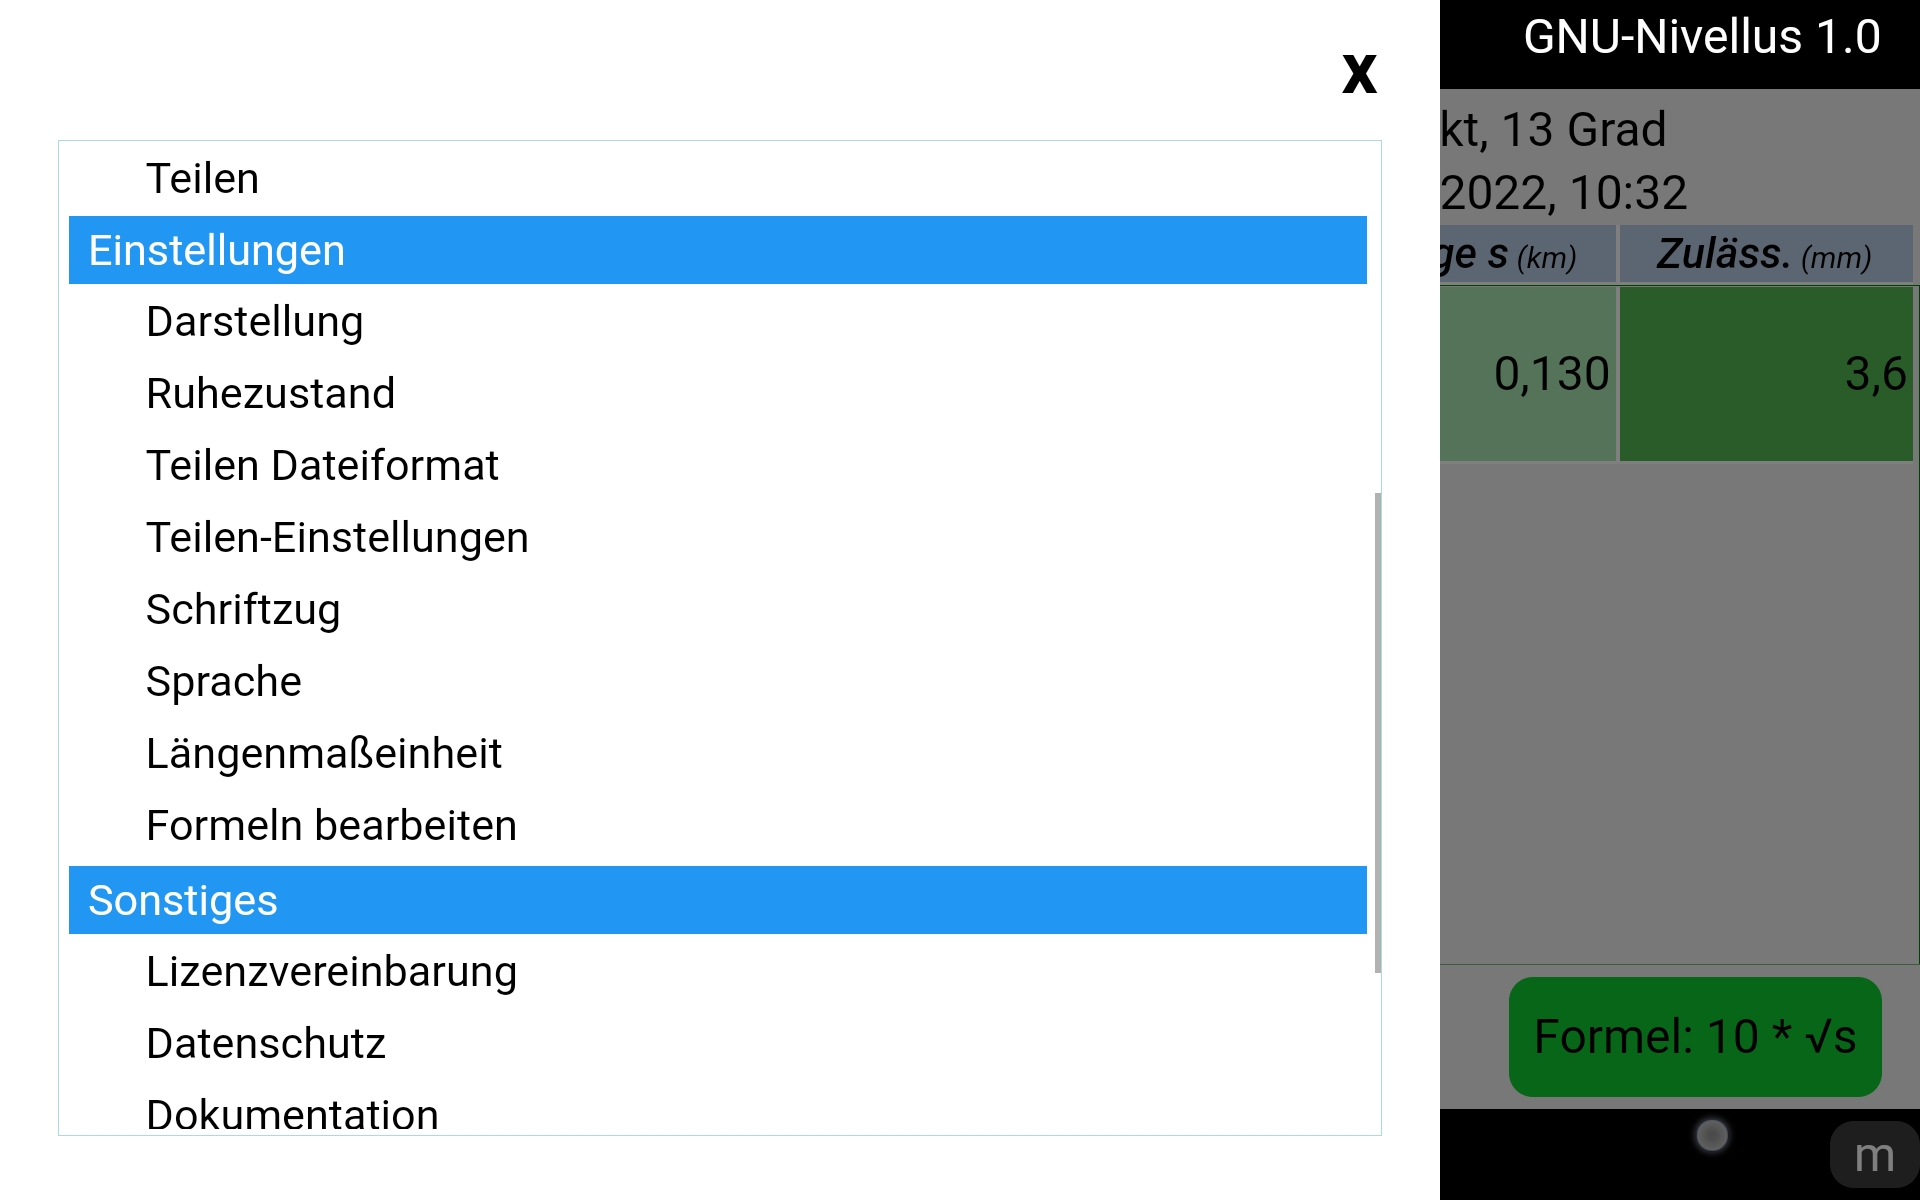Collapse the Sonstiges section header

[717, 900]
